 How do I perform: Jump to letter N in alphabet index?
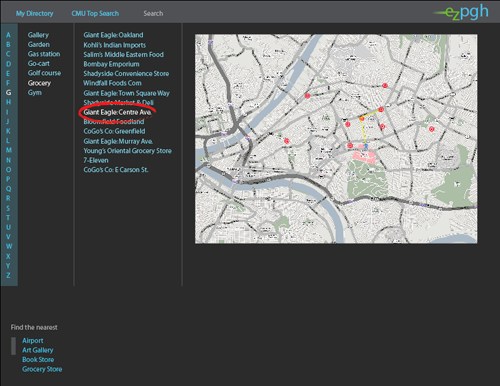click(8, 160)
